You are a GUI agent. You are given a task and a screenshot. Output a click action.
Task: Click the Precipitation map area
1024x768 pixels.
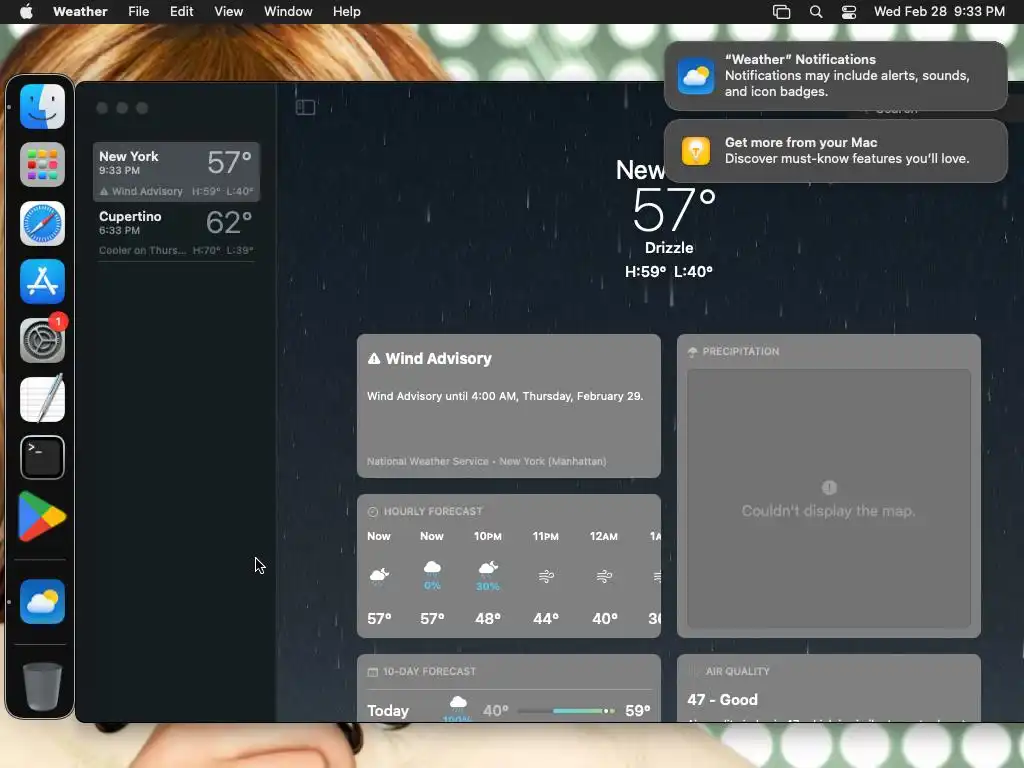point(829,498)
